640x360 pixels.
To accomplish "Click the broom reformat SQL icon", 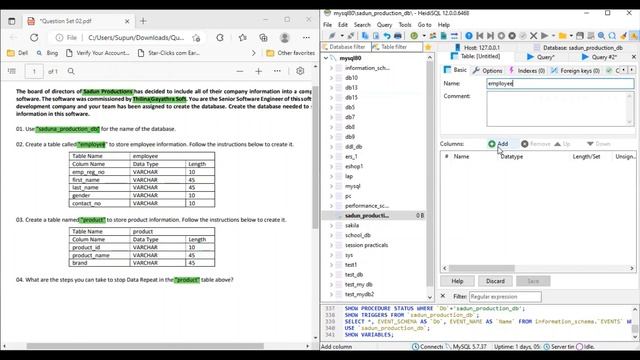I will click(x=623, y=36).
